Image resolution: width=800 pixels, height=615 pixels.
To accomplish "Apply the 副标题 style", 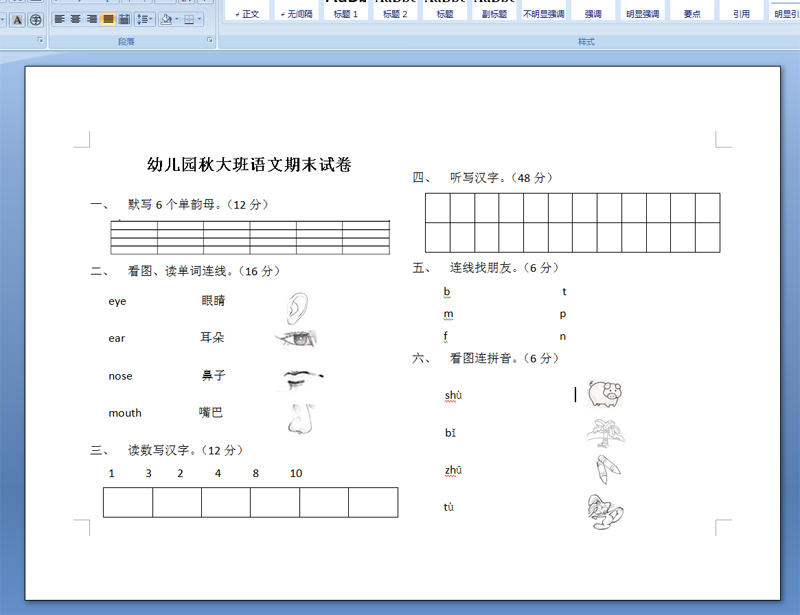I will tap(494, 10).
